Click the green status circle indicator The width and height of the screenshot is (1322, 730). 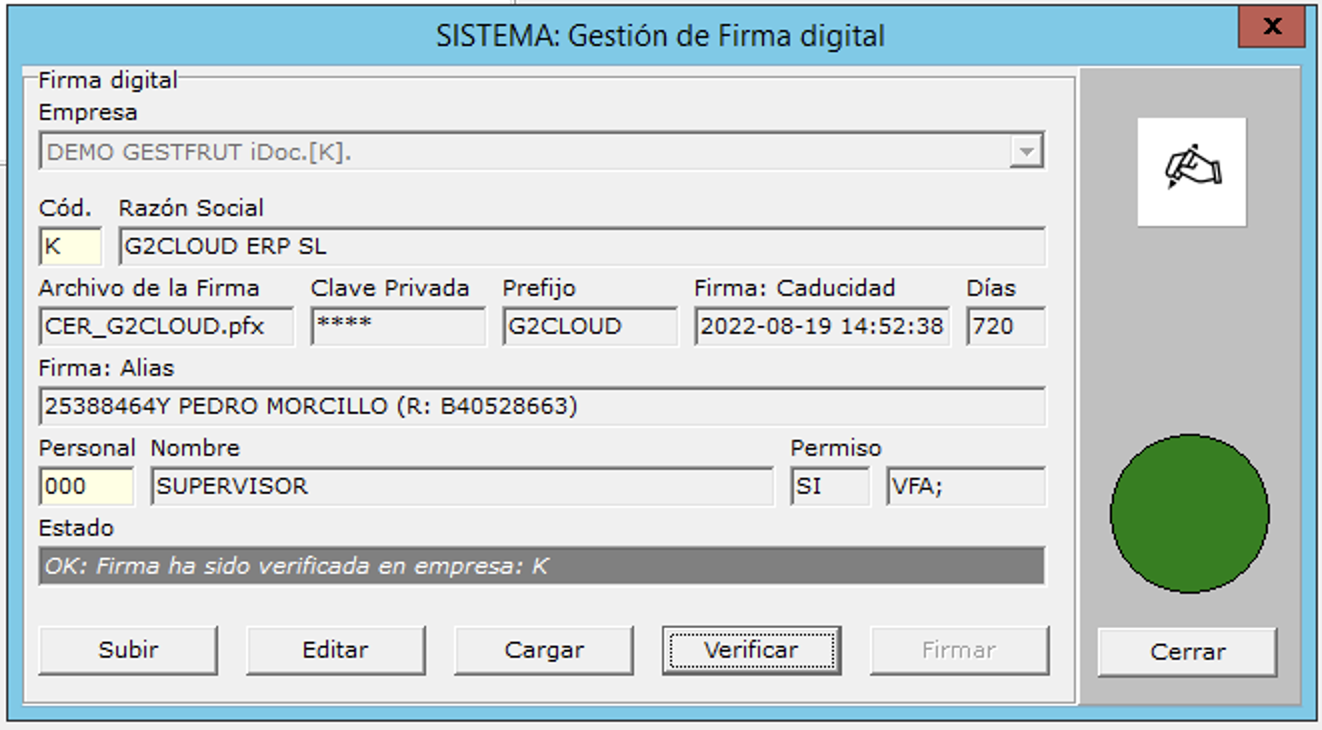point(1189,513)
